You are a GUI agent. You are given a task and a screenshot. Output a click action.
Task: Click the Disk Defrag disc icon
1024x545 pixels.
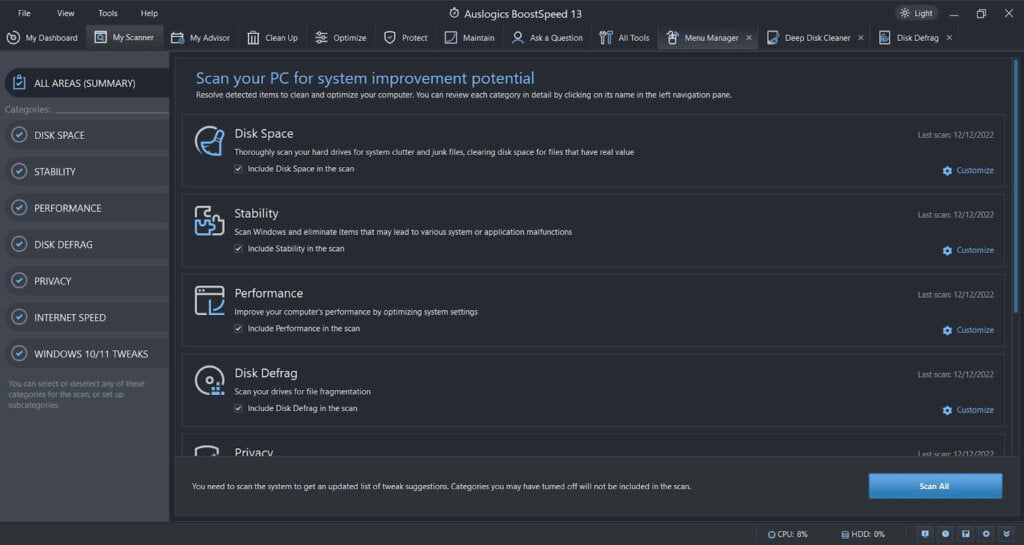[210, 381]
